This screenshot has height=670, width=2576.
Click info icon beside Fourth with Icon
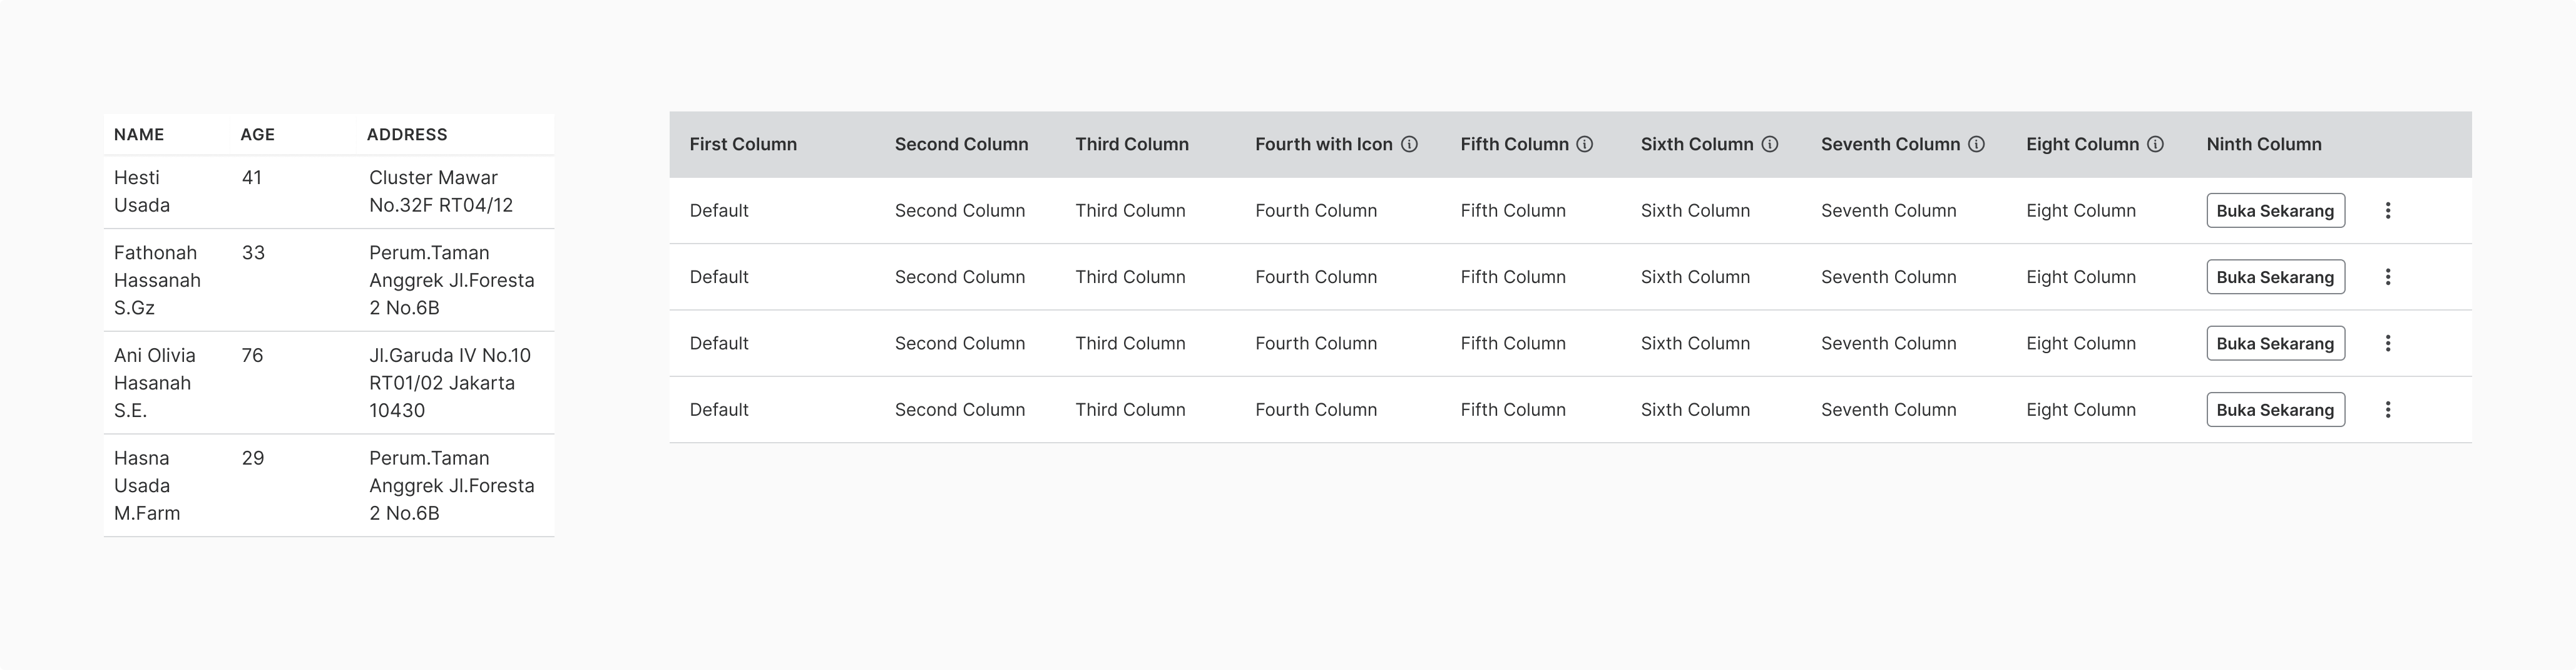pyautogui.click(x=1409, y=144)
